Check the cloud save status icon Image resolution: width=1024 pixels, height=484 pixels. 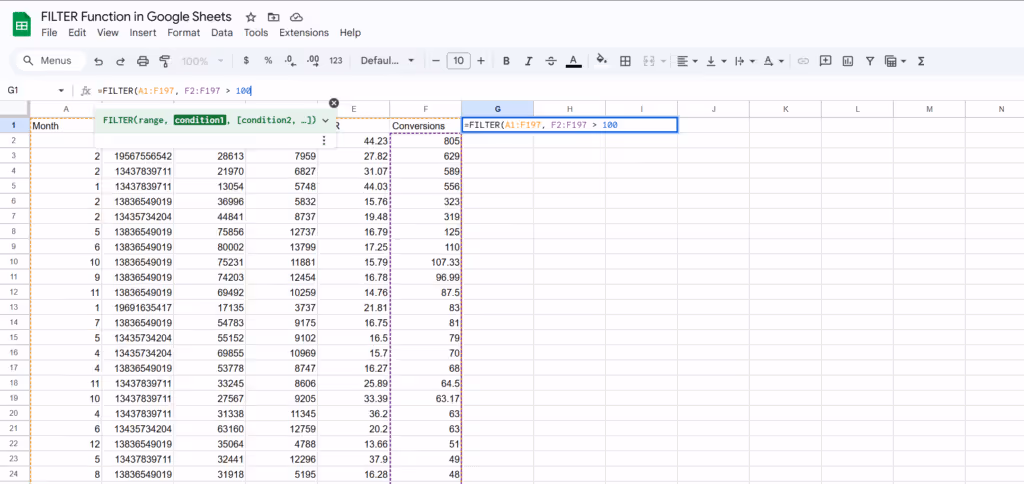point(296,17)
